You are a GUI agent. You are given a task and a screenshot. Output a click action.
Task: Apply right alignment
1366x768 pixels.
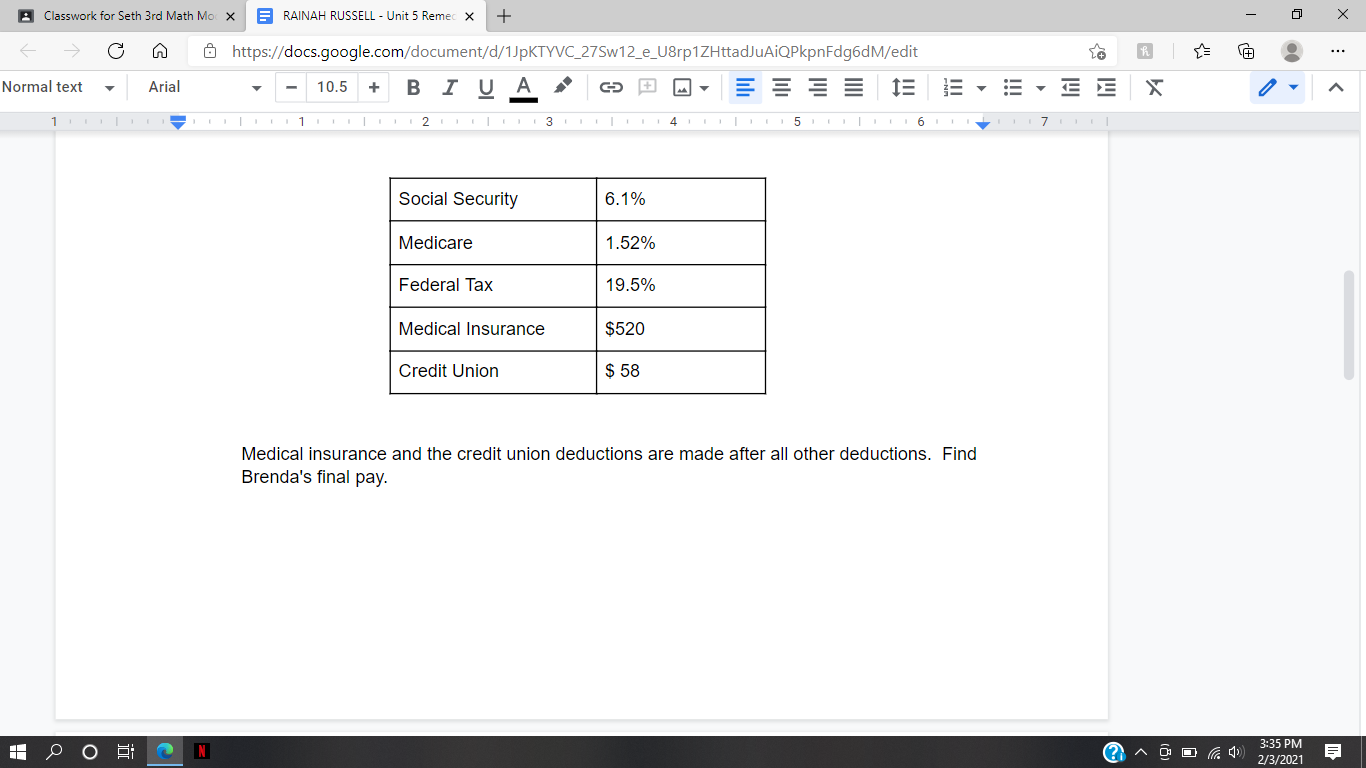coord(817,88)
